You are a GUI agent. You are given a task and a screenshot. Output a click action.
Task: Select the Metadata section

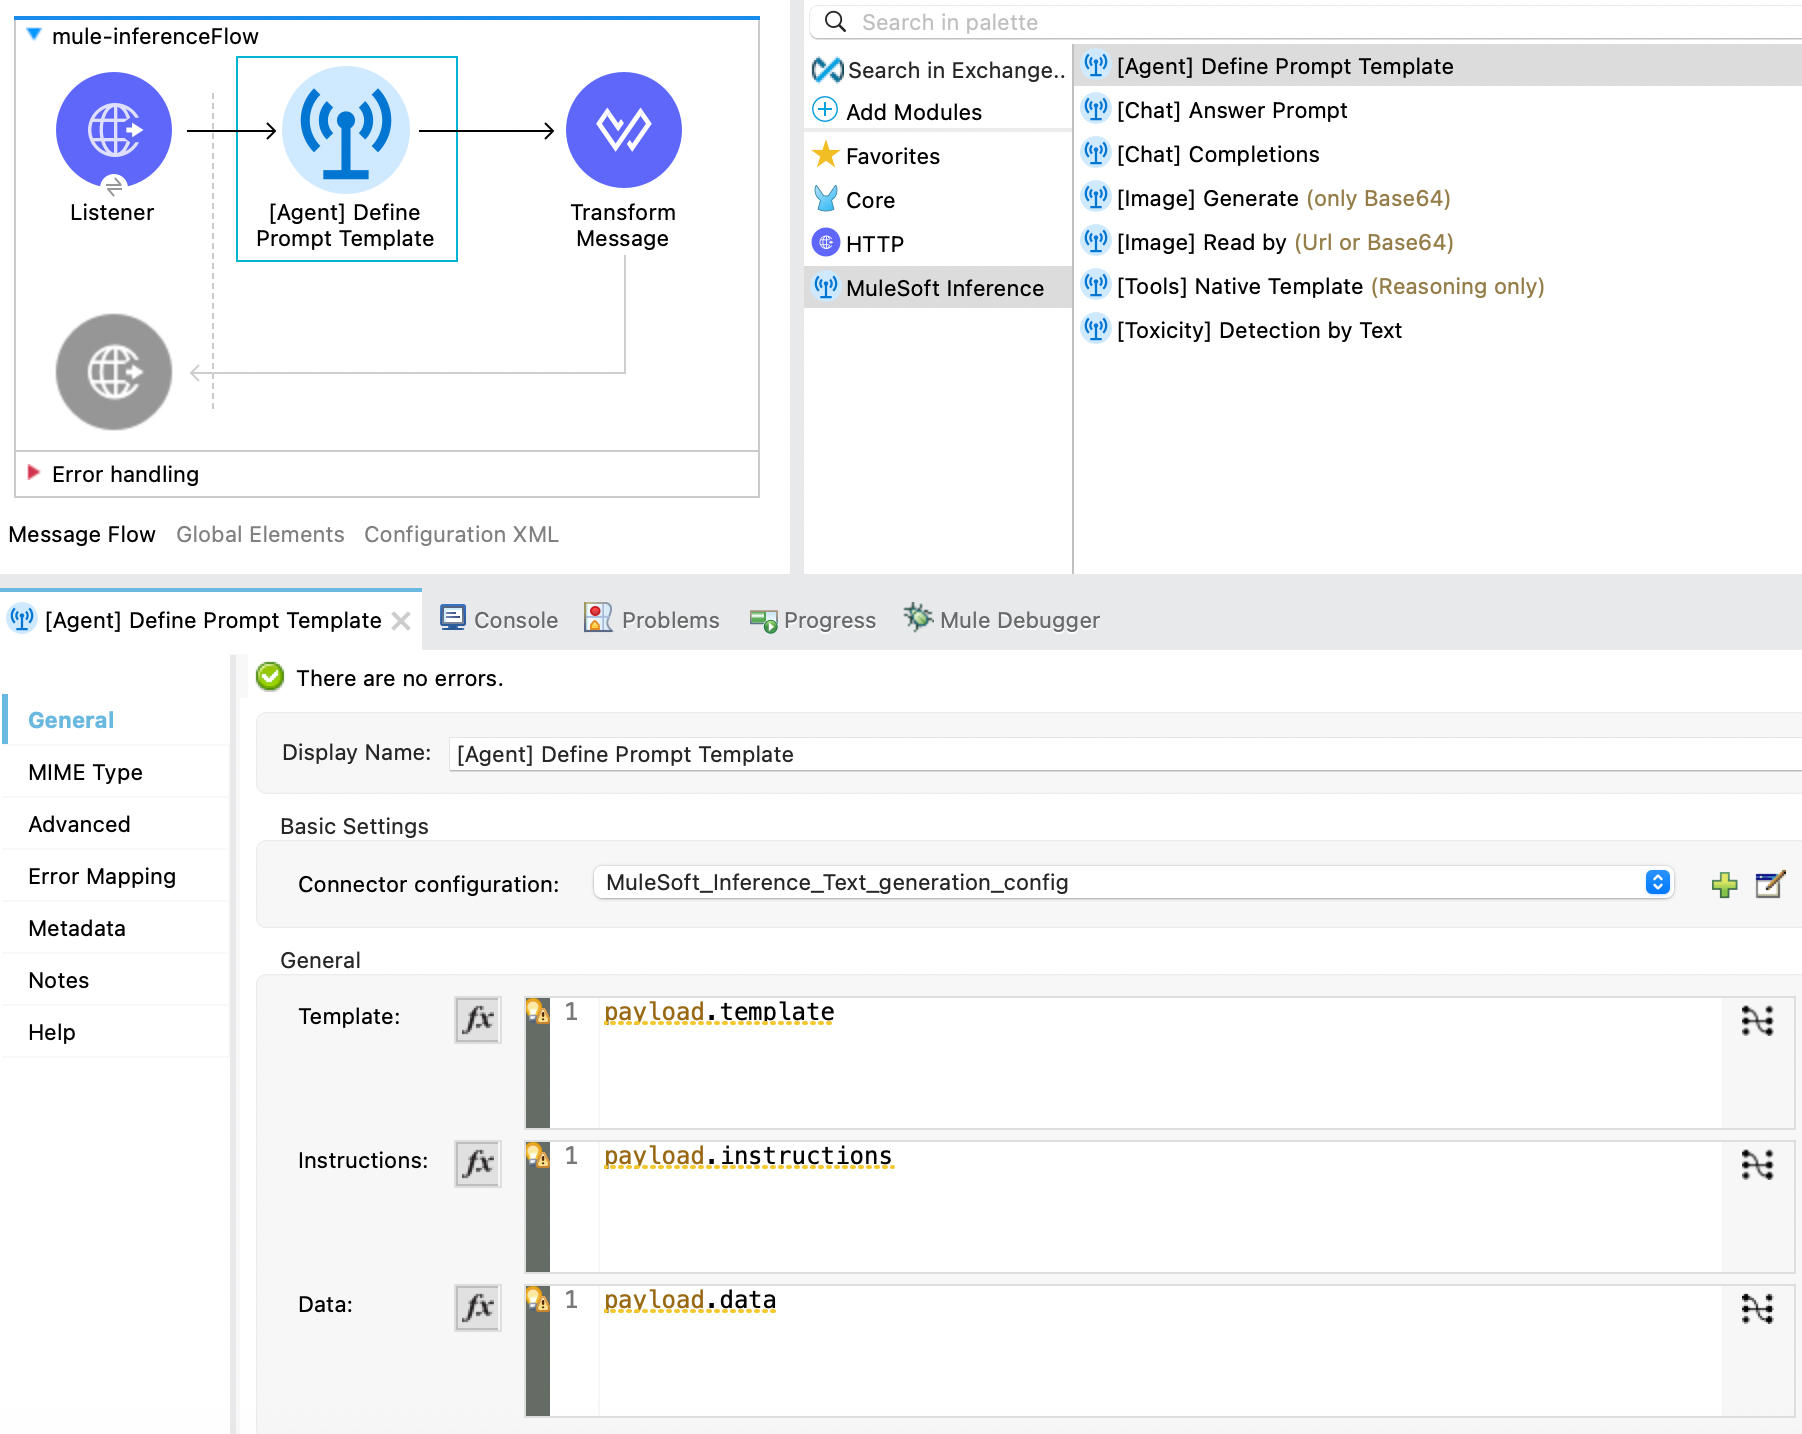pos(116,928)
